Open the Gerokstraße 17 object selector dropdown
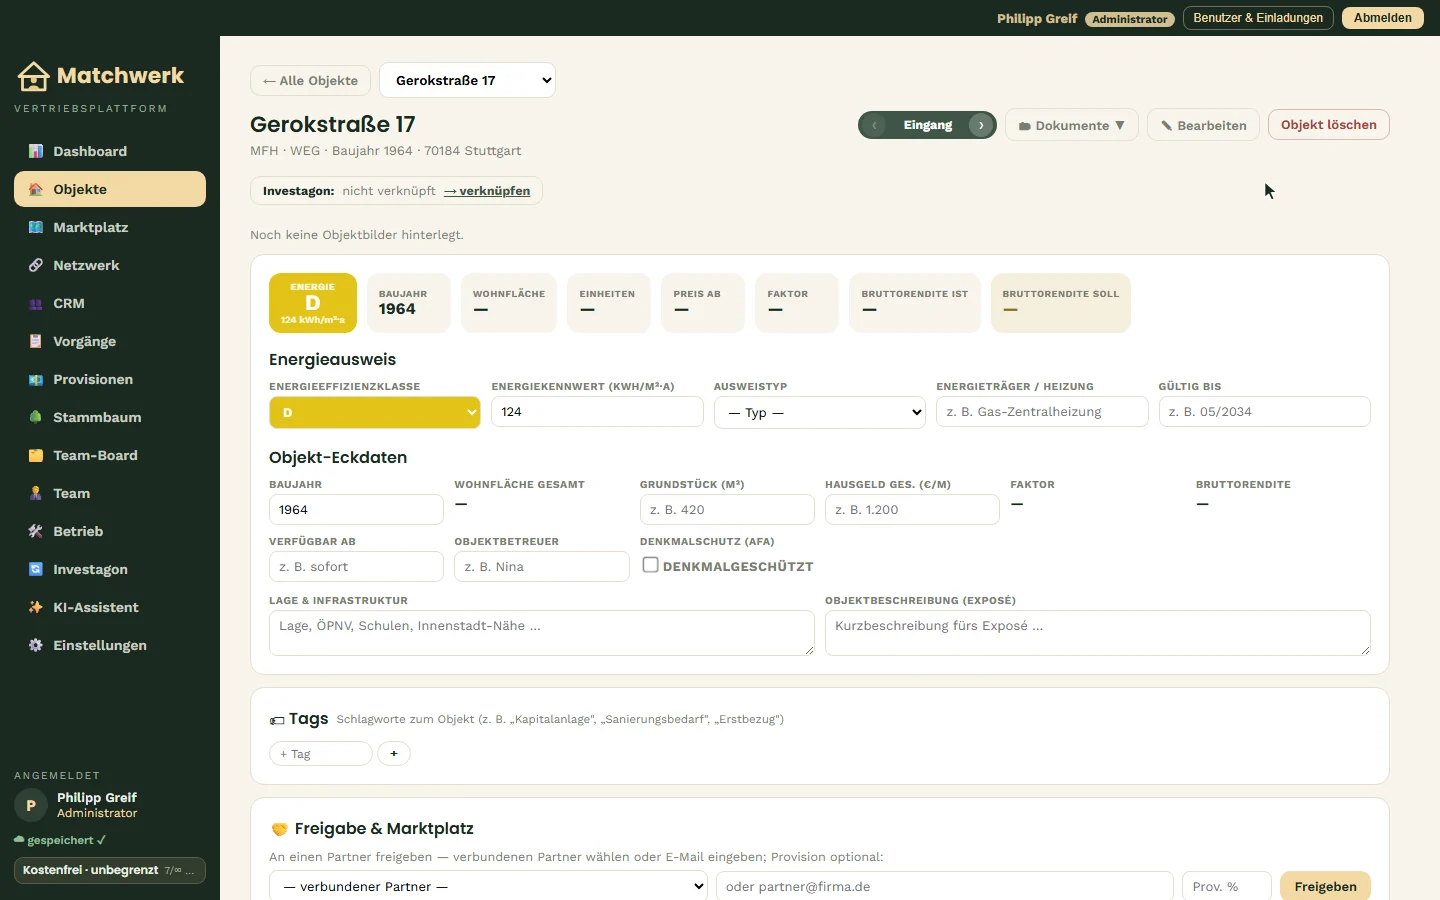 (x=467, y=80)
